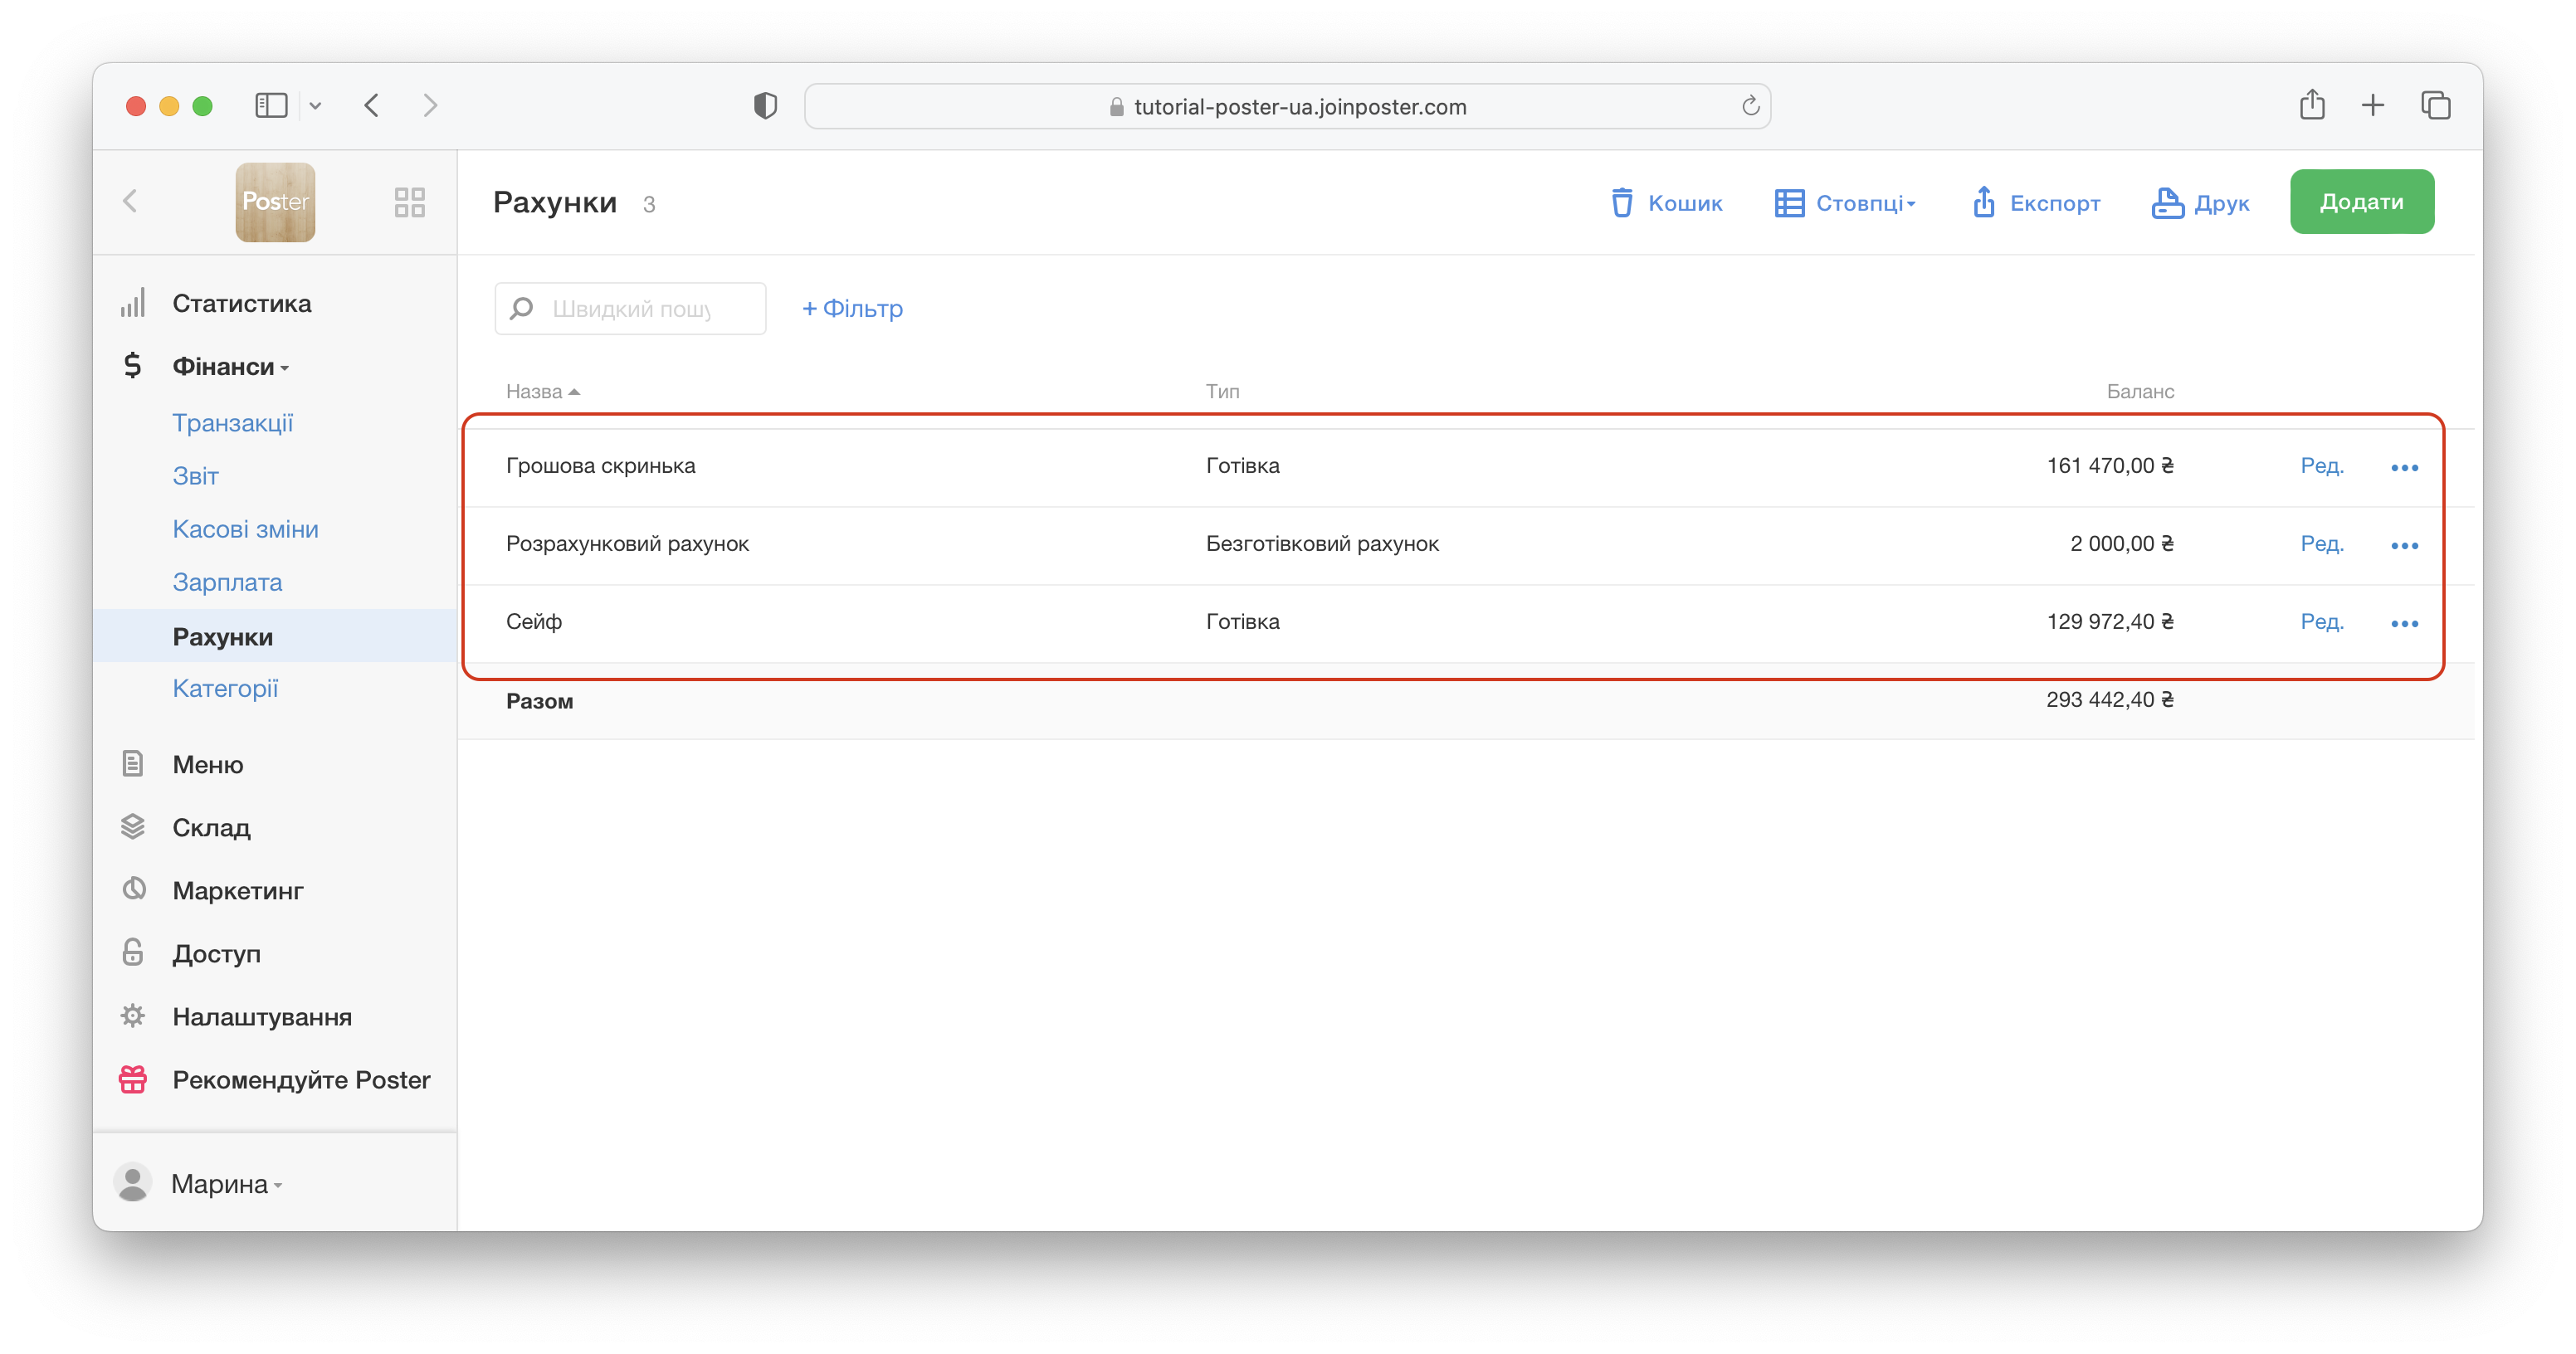Click the user avatar icon
The height and width of the screenshot is (1354, 2576).
pos(133,1183)
